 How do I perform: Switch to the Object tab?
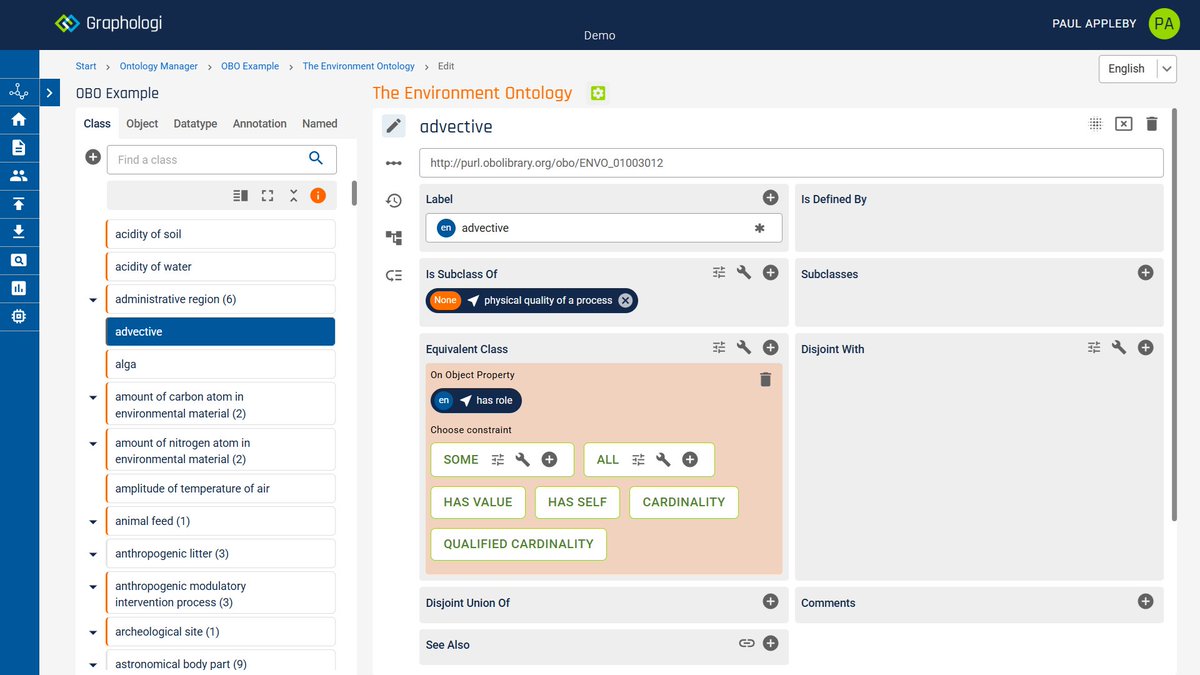coord(142,124)
